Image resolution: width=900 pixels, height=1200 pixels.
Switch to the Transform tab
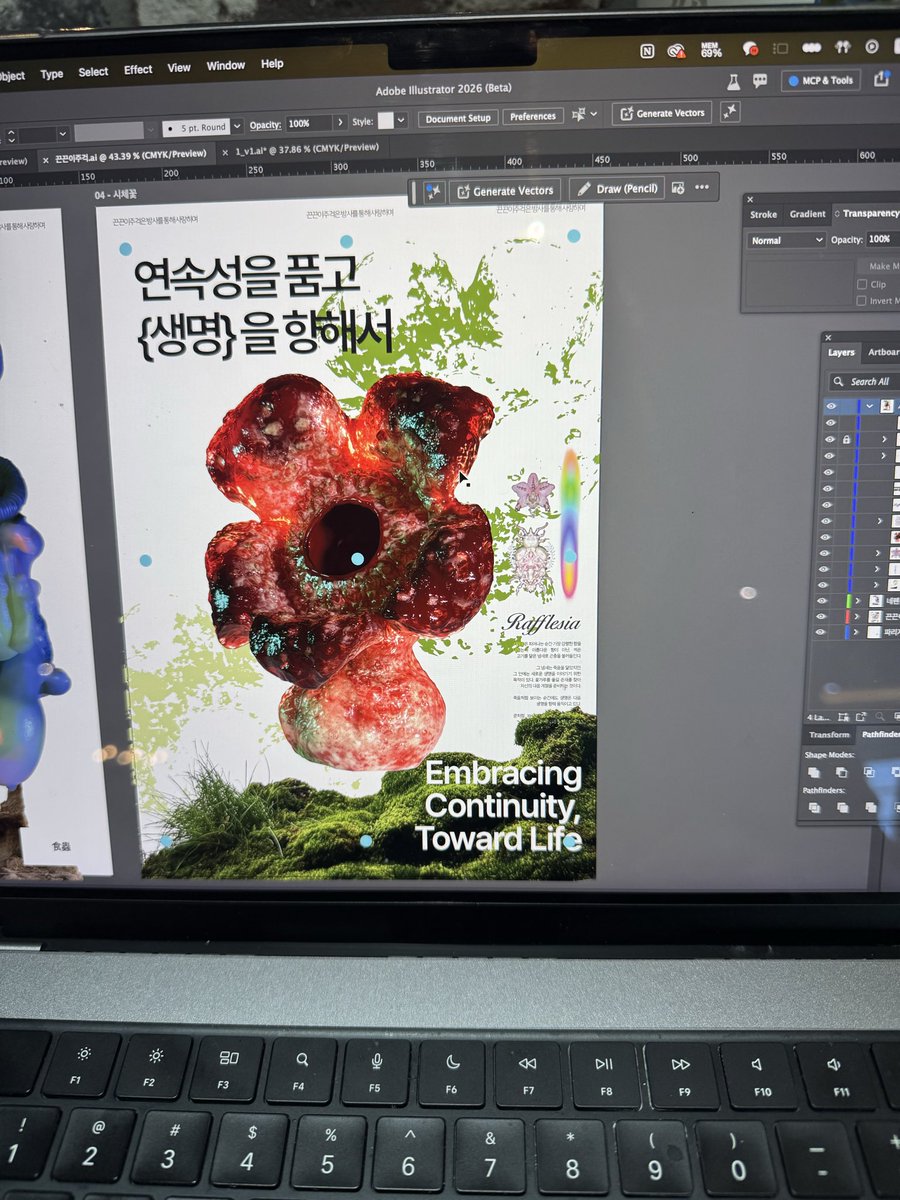tap(830, 735)
